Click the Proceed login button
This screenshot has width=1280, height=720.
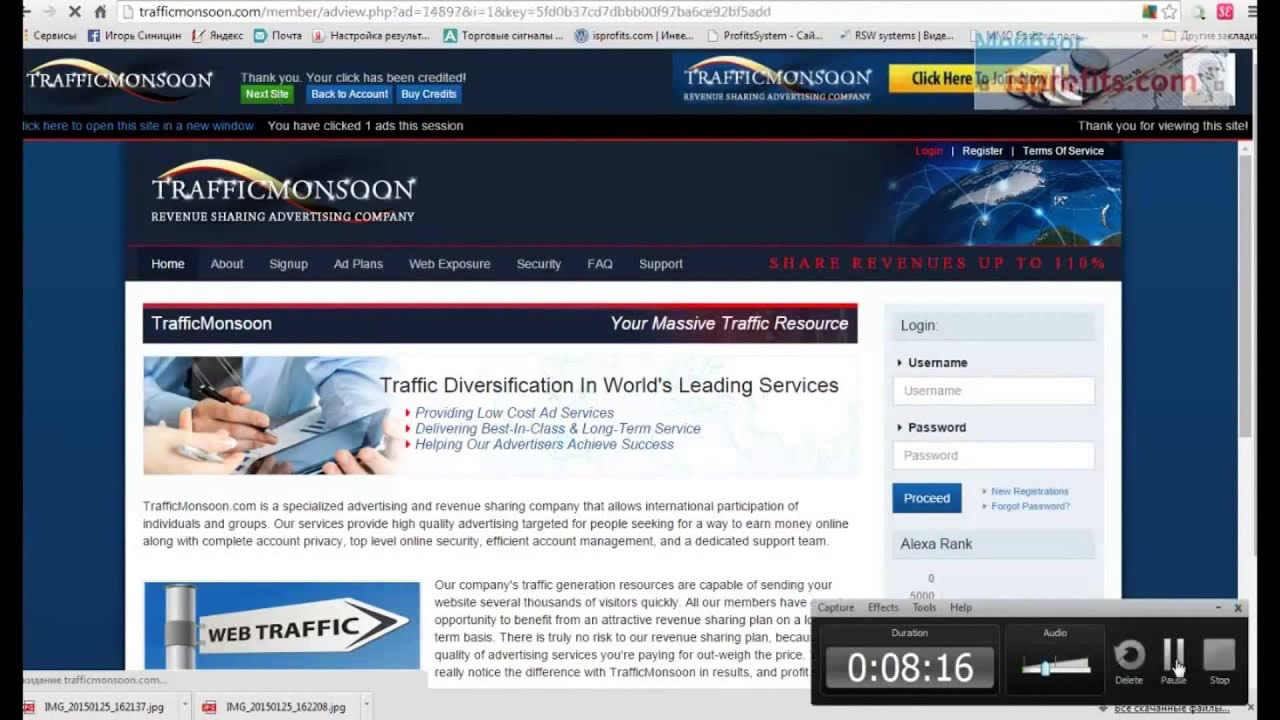pyautogui.click(x=927, y=498)
